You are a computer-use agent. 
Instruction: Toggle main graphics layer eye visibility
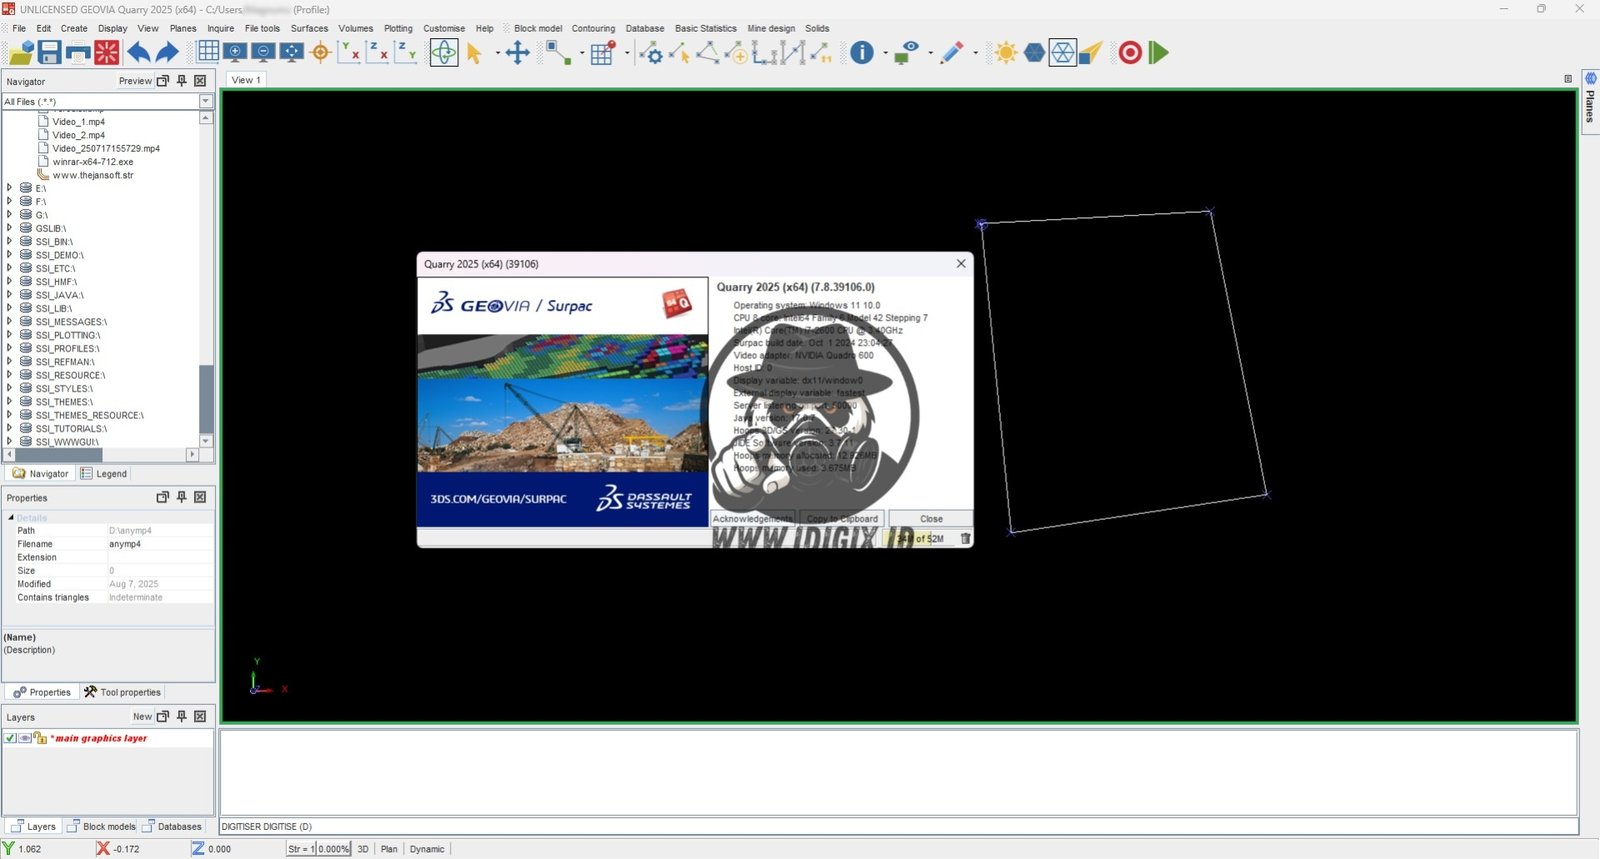tap(25, 738)
